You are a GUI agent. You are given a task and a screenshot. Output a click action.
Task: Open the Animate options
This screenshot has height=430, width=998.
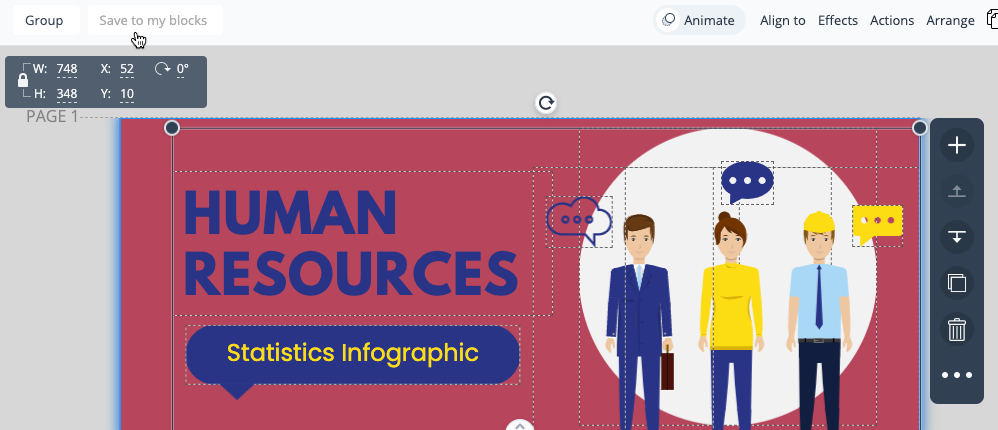click(699, 20)
